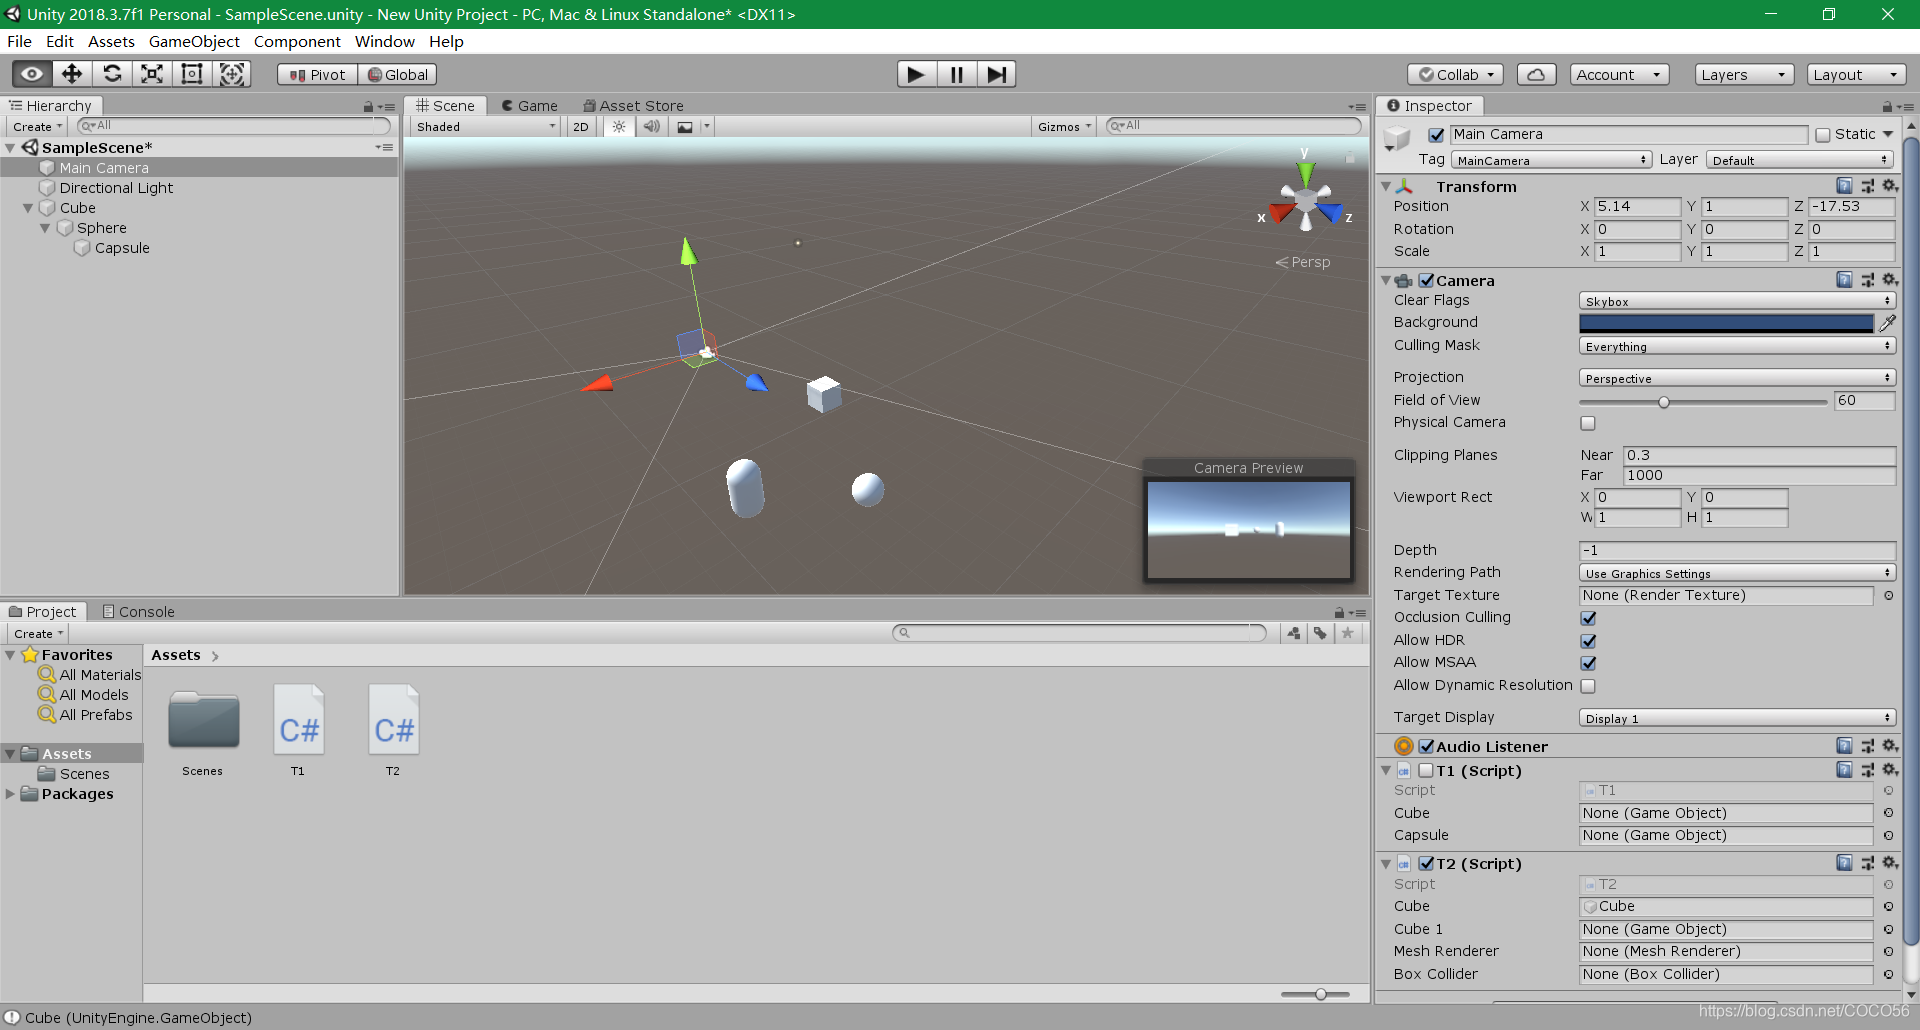Click the Pause button
The image size is (1920, 1030).
pyautogui.click(x=957, y=74)
